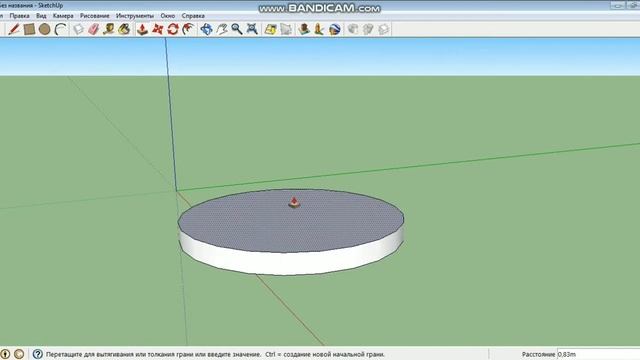Viewport: 640px width, 360px height.
Task: Open the Камера menu
Action: (63, 16)
